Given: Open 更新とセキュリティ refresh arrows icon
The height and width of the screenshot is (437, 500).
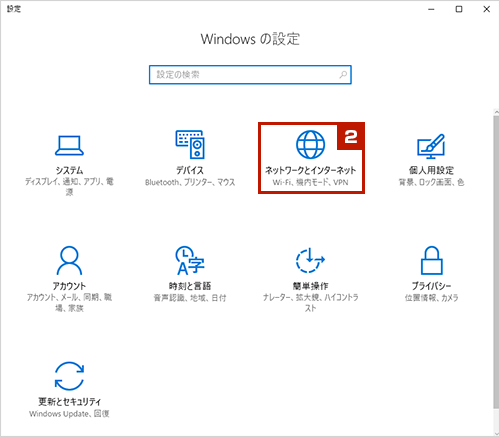Looking at the screenshot, I should pyautogui.click(x=69, y=376).
